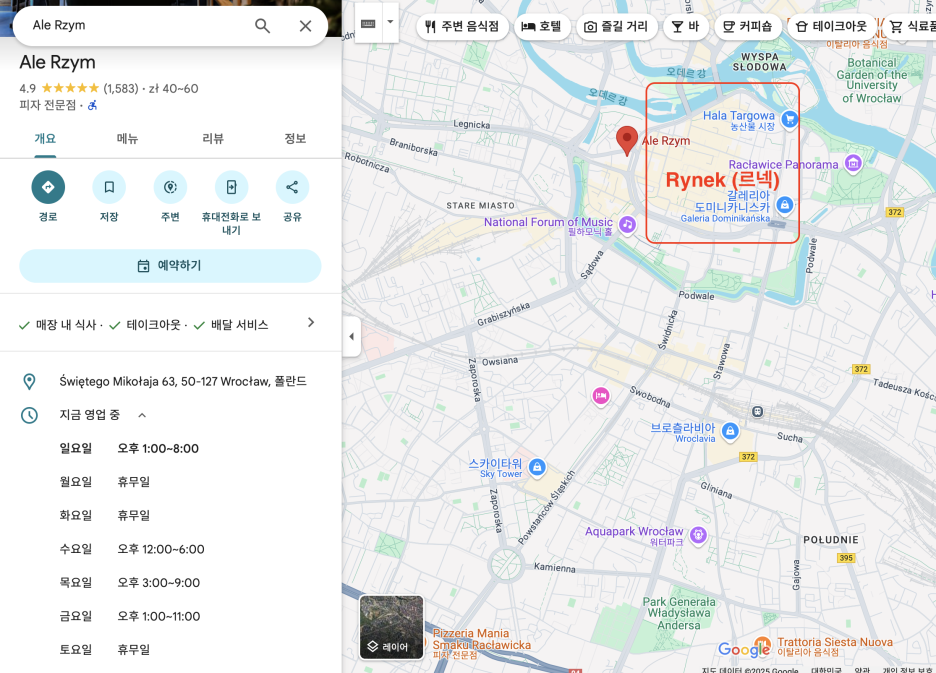Filter map by 즐길 거리 chip
This screenshot has height=673, width=936.
(x=616, y=26)
